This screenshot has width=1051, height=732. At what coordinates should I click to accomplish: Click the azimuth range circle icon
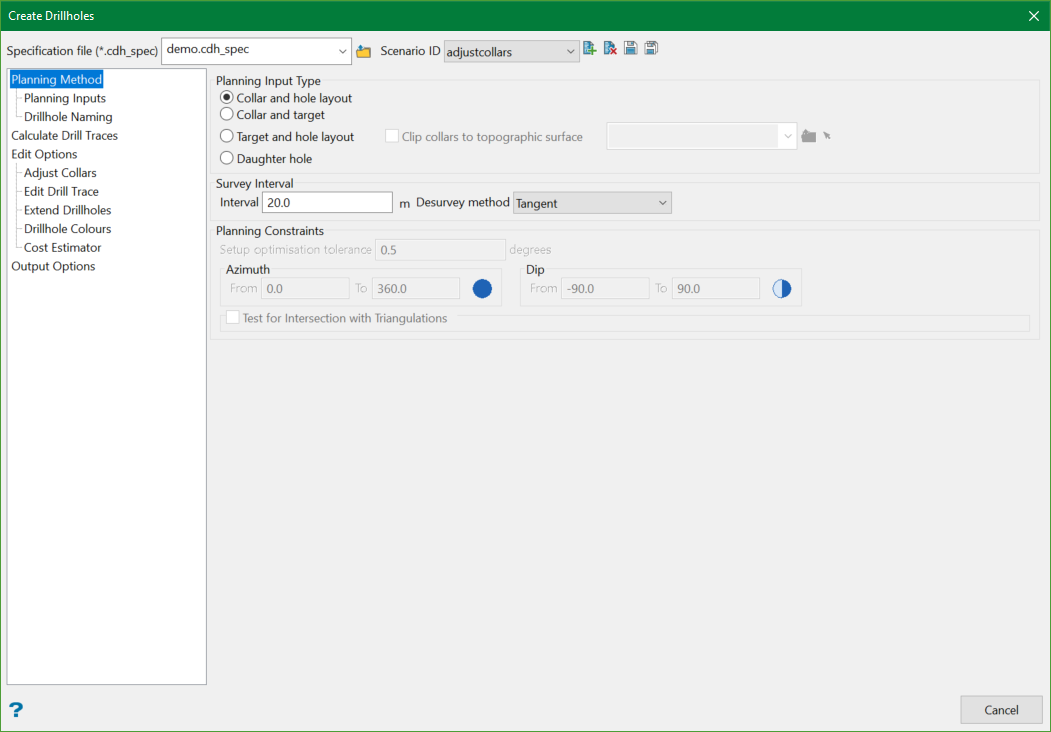(x=482, y=288)
